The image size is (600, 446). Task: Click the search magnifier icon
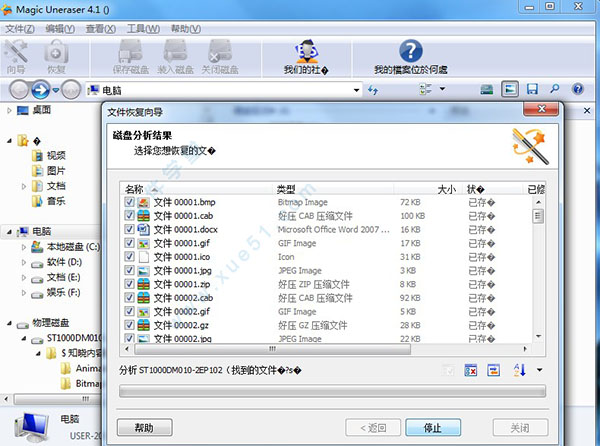pyautogui.click(x=554, y=89)
